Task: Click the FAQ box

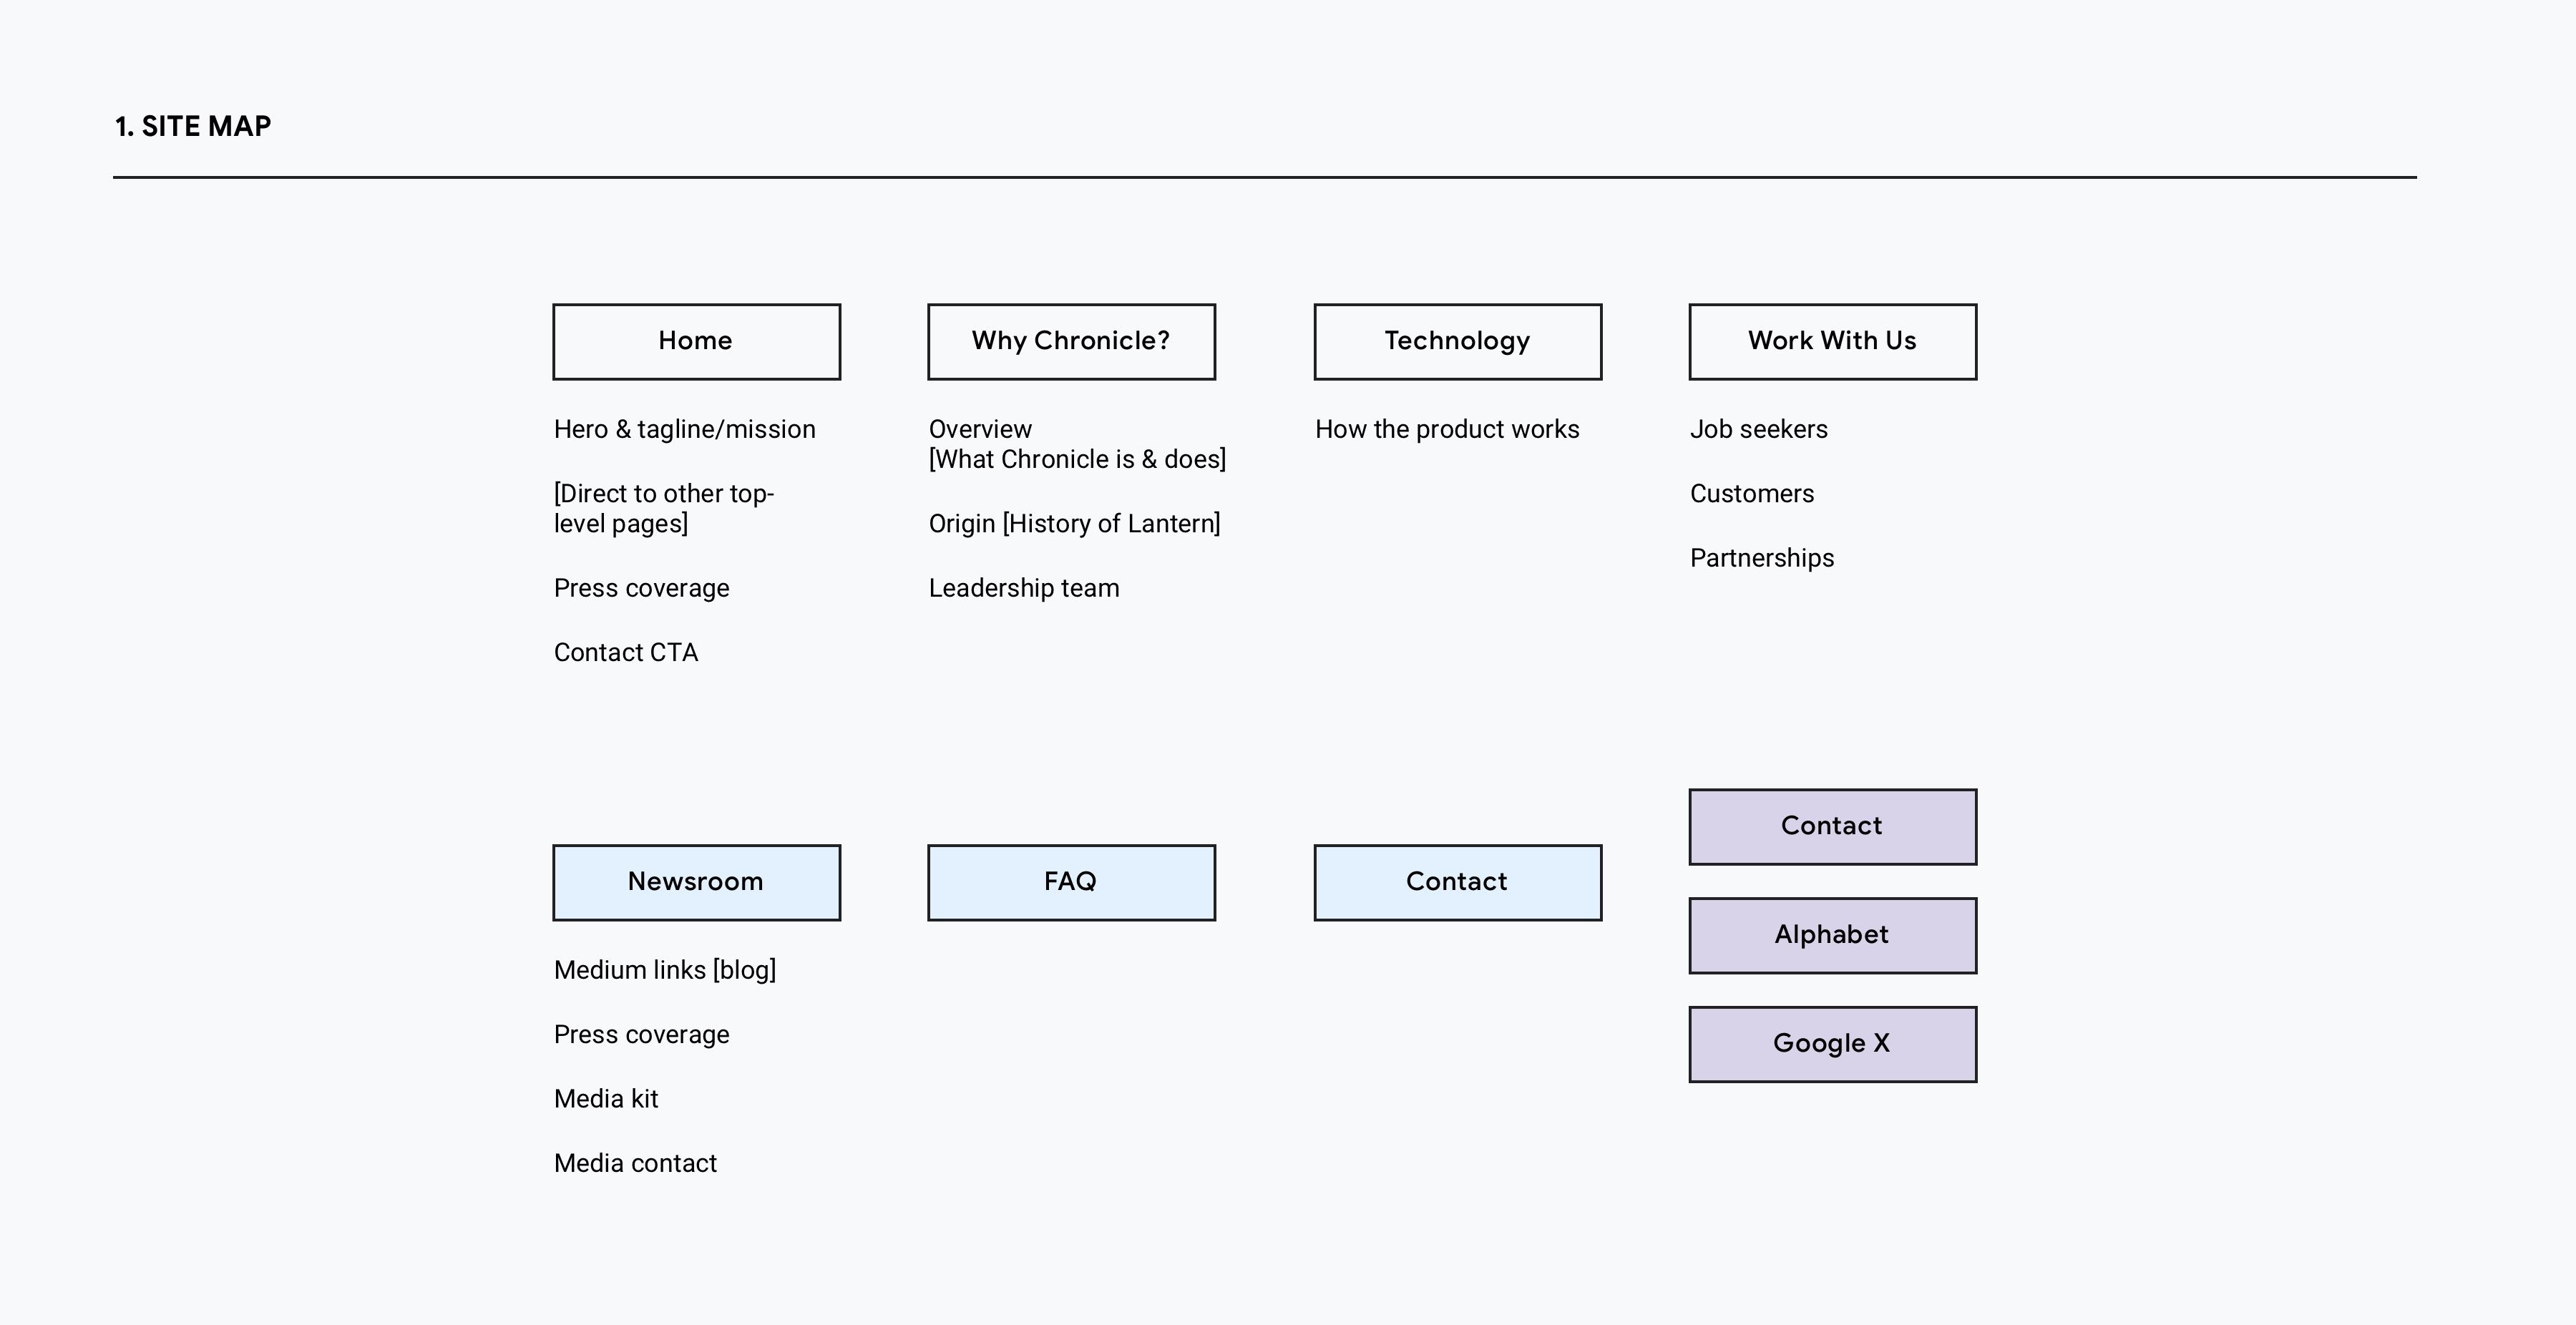Action: pyautogui.click(x=1071, y=882)
